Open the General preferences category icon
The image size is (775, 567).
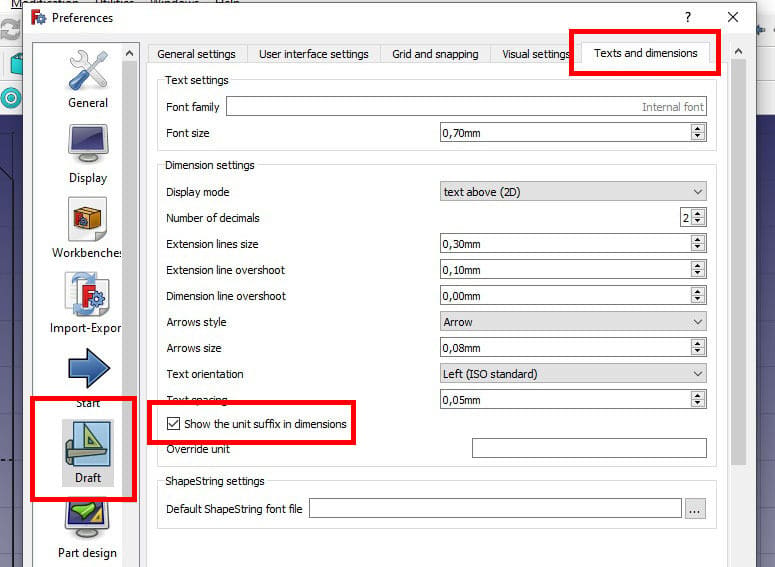point(88,70)
